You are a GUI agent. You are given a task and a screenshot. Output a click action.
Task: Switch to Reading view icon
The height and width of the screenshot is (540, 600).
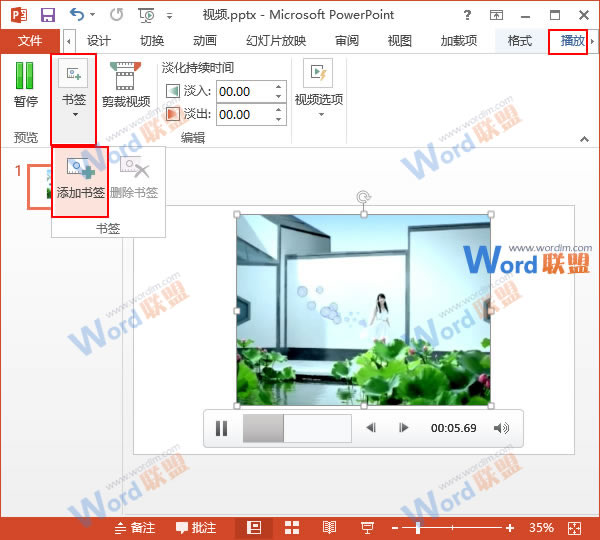pyautogui.click(x=329, y=528)
